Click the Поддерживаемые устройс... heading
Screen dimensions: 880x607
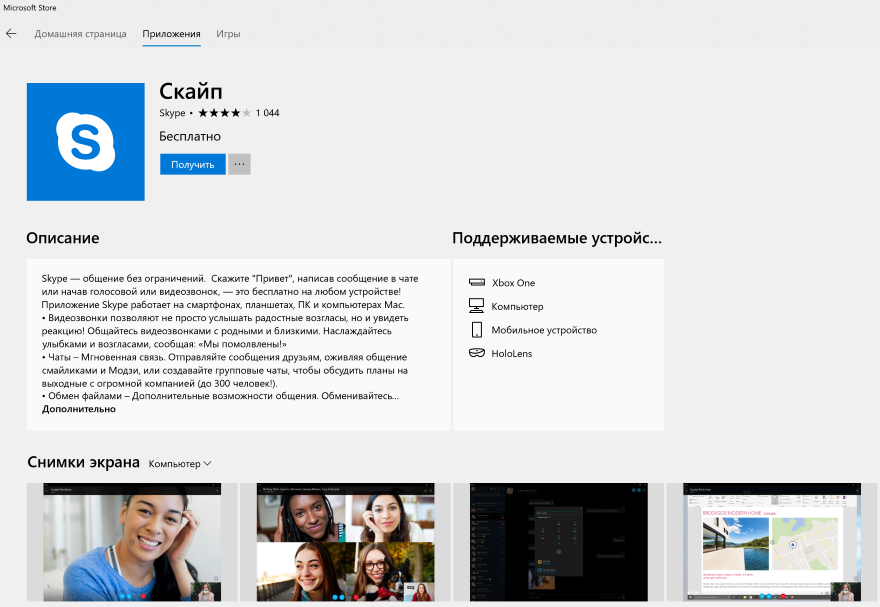coord(557,238)
